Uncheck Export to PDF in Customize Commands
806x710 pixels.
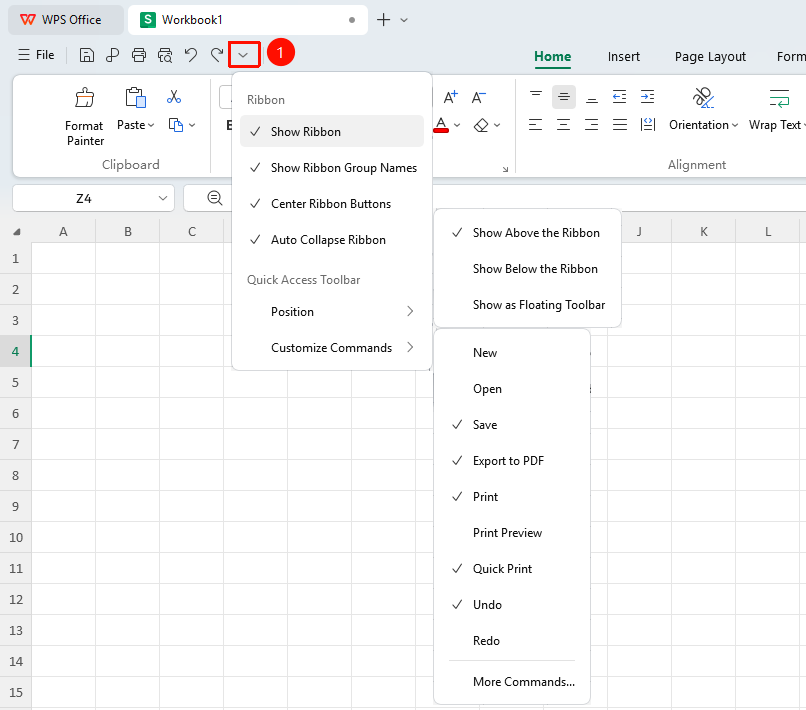point(512,461)
